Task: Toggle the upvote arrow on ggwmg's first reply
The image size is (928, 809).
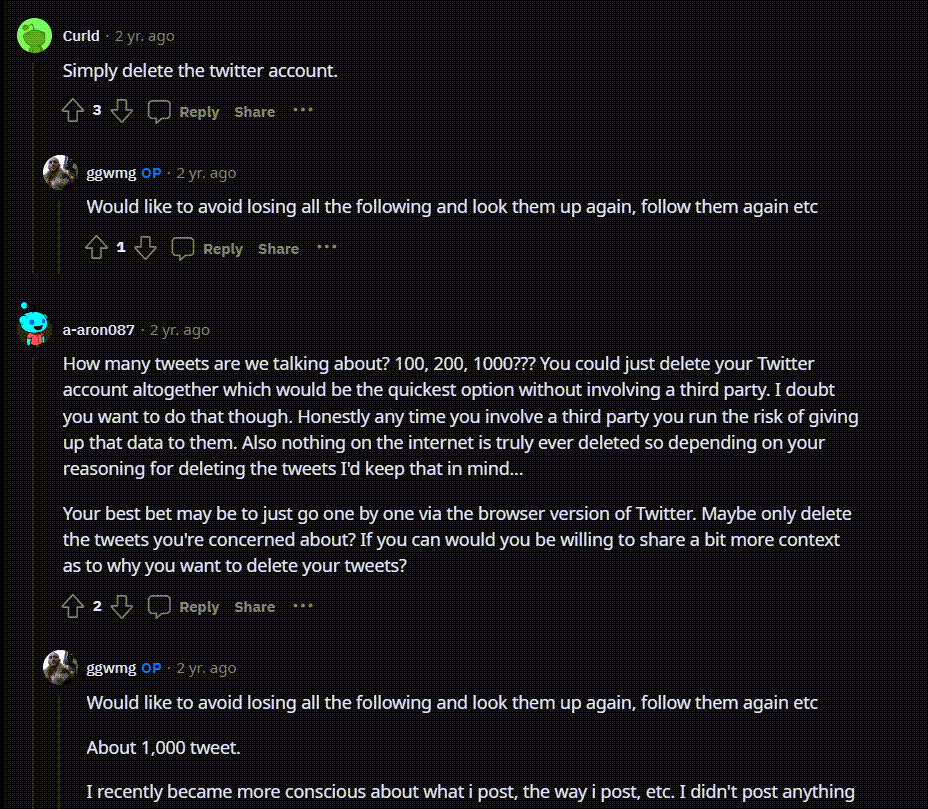Action: click(95, 248)
